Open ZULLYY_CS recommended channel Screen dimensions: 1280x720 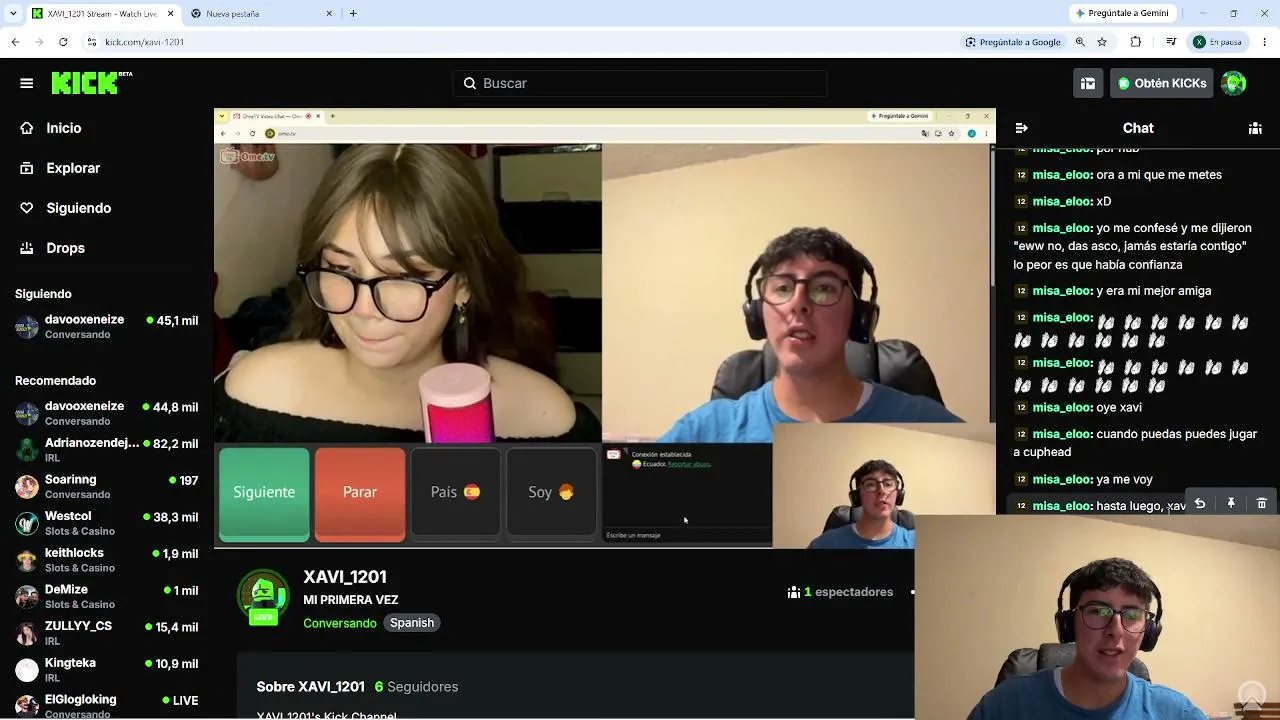(x=107, y=633)
